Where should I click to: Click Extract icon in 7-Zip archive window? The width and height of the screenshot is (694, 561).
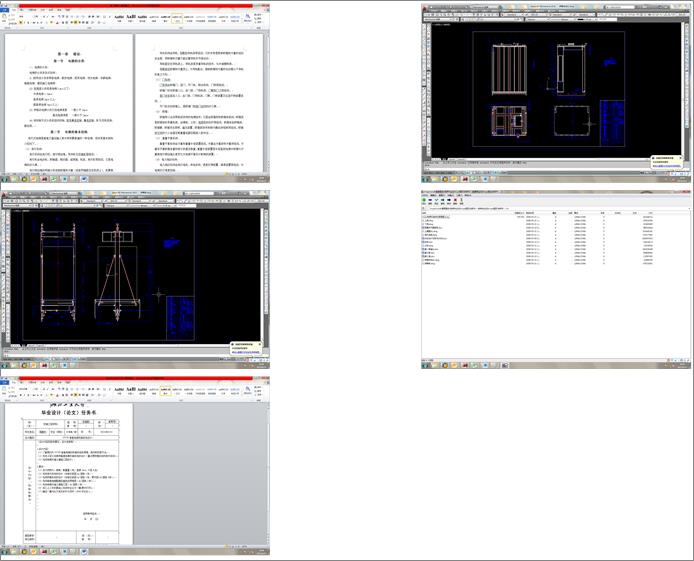pyautogui.click(x=430, y=200)
